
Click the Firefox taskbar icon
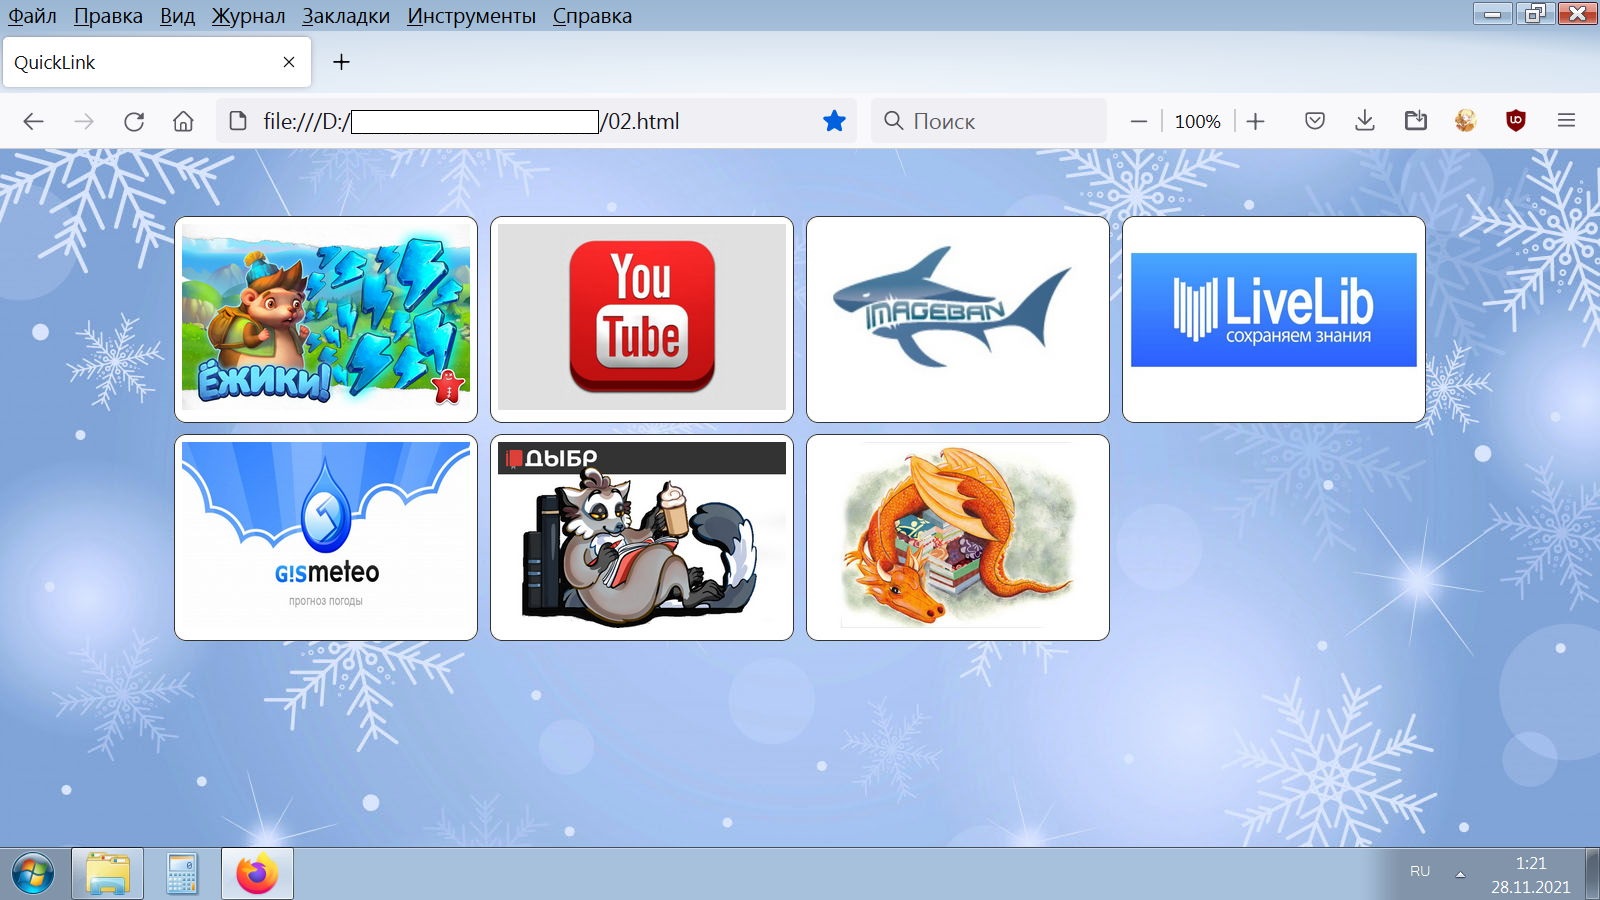click(257, 874)
